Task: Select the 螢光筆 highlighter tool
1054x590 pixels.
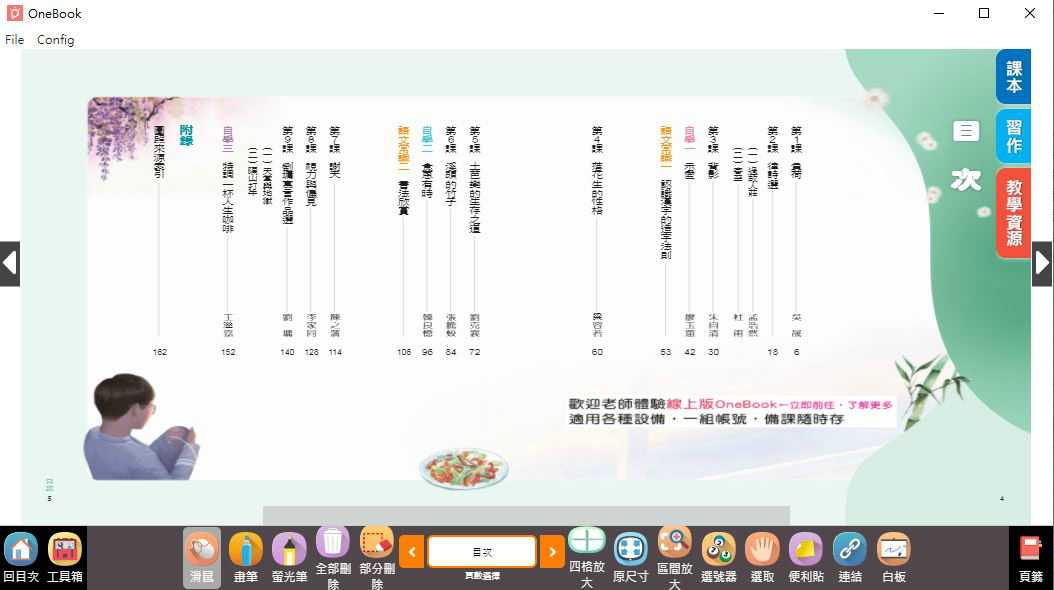Action: 289,558
